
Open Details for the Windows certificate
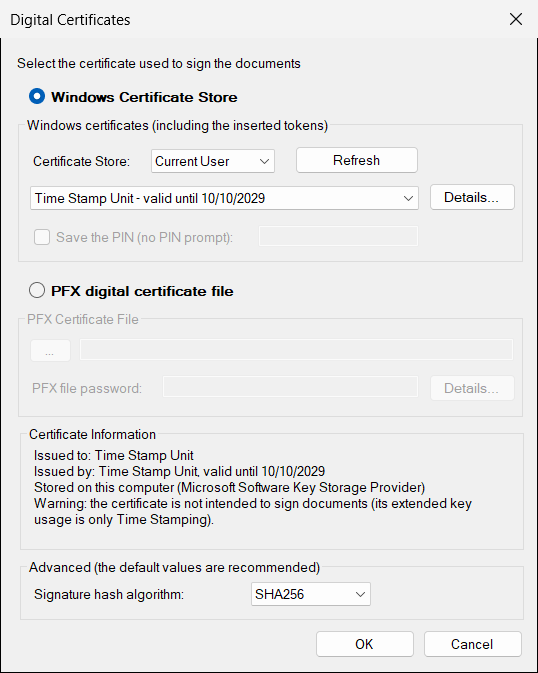pos(472,197)
